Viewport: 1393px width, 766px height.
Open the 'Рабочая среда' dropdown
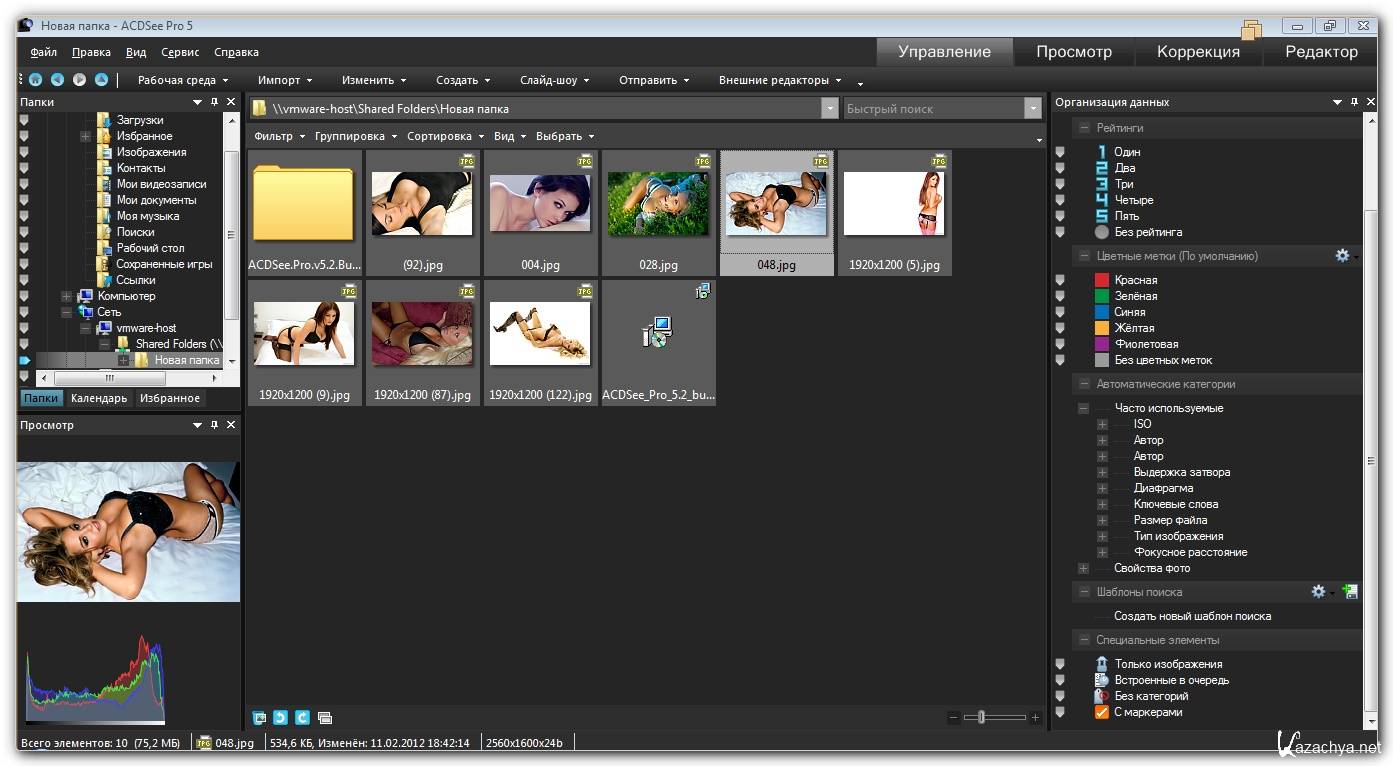tap(183, 80)
